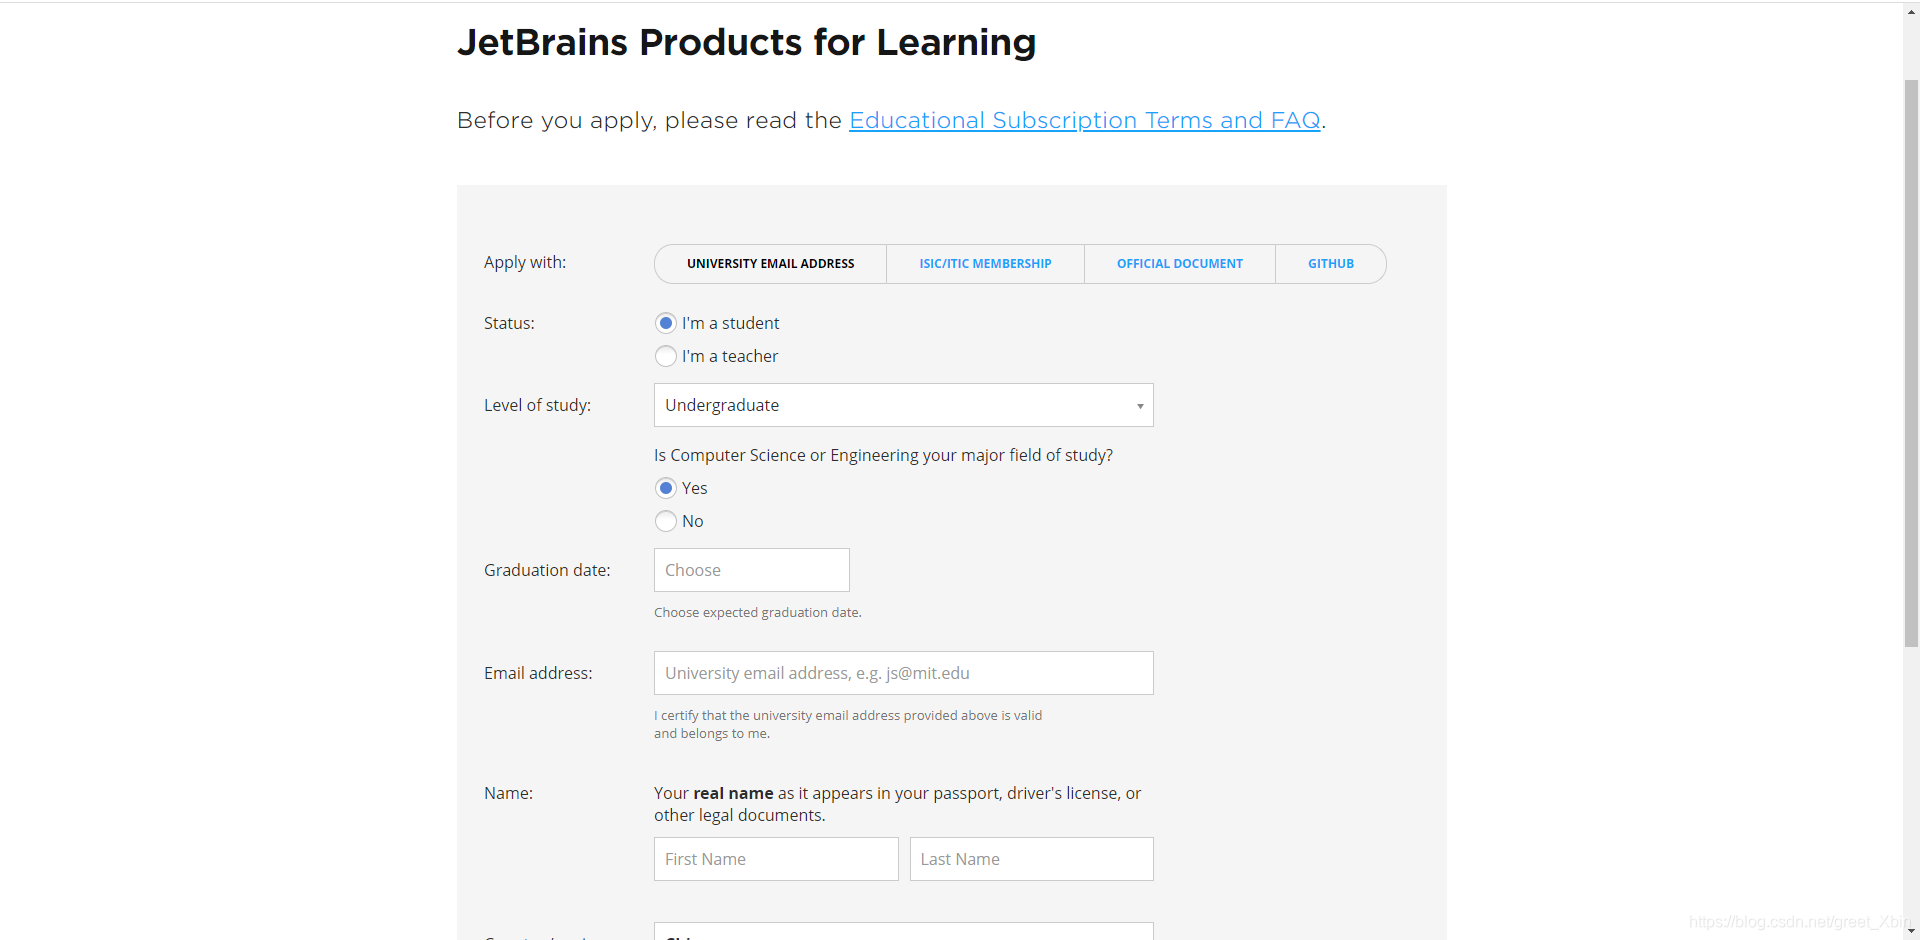
Task: Select the I'm a teacher radio
Action: [666, 356]
